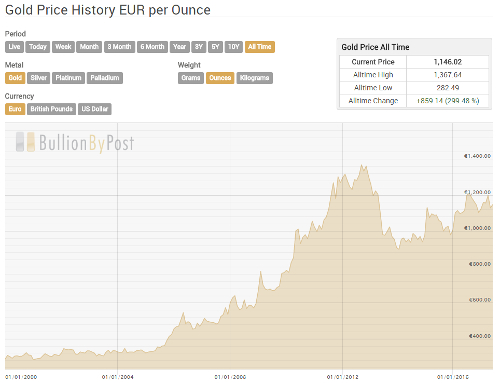Image resolution: width=500 pixels, height=383 pixels.
Task: Change weight to Grams
Action: pyautogui.click(x=191, y=78)
